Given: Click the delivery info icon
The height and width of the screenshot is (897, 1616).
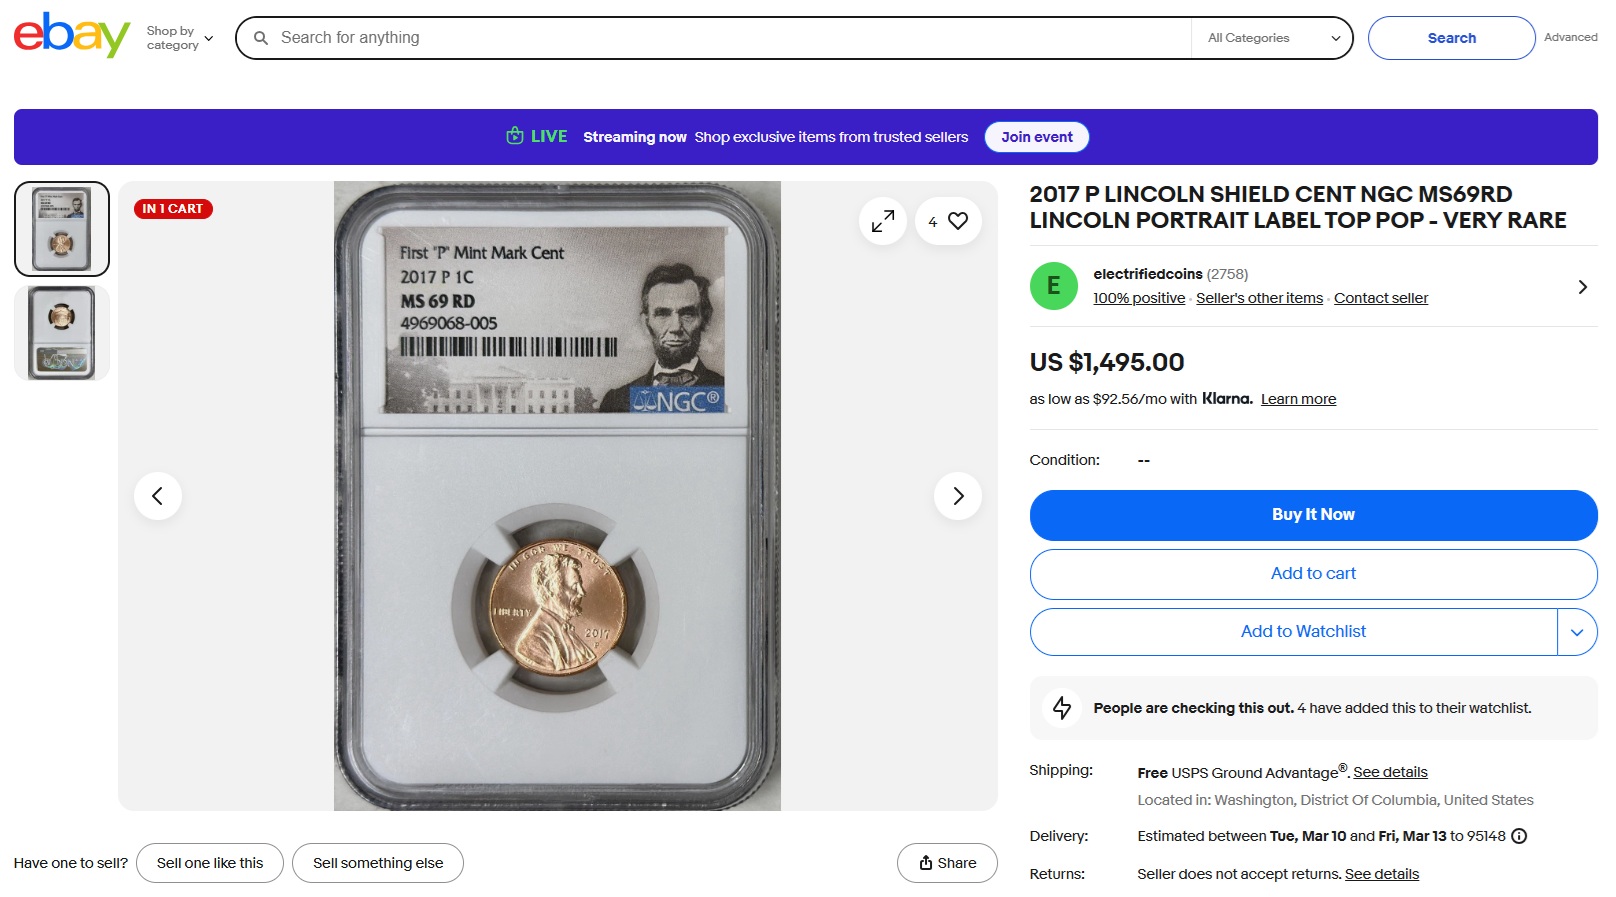Looking at the screenshot, I should pos(1519,836).
